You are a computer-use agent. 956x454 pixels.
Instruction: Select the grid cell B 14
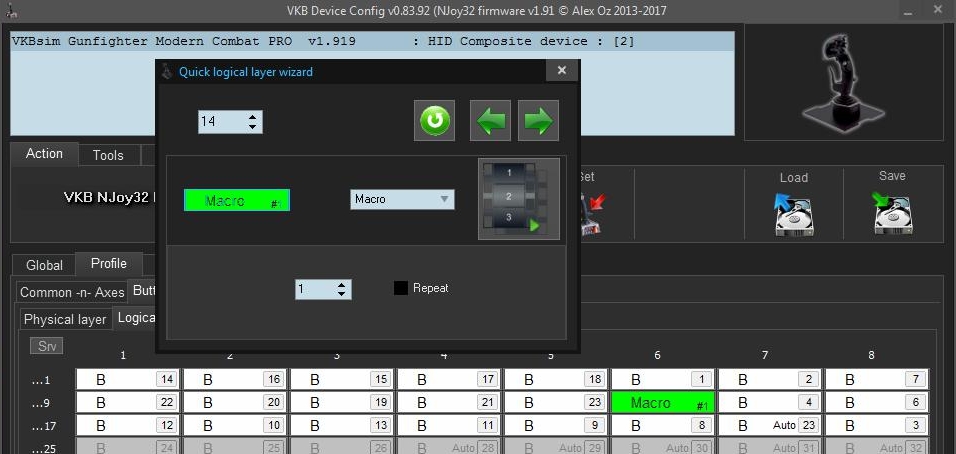127,380
